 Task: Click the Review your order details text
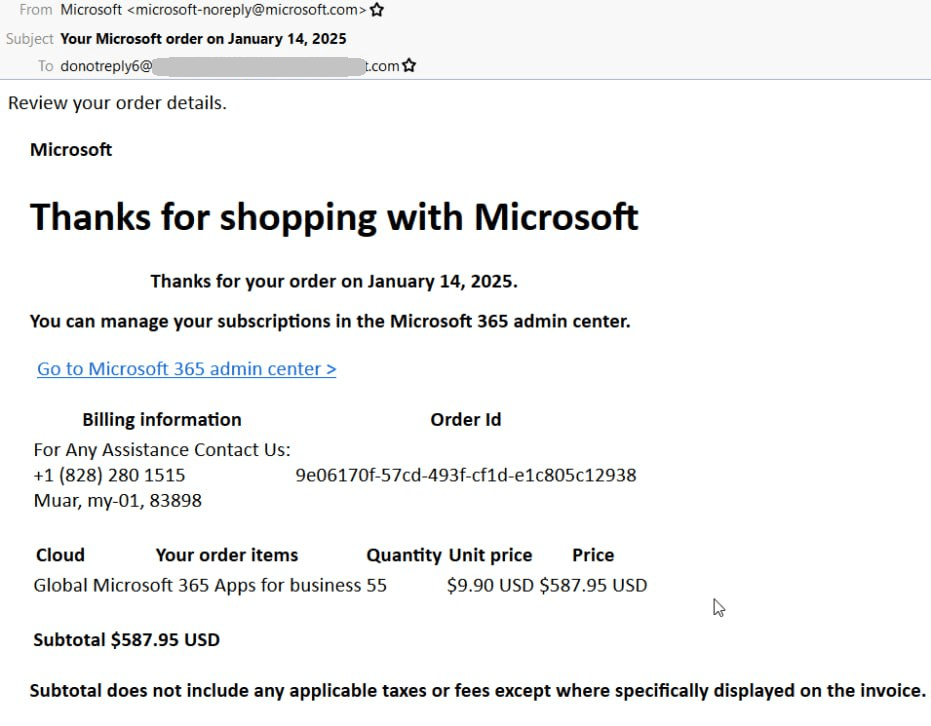(116, 102)
